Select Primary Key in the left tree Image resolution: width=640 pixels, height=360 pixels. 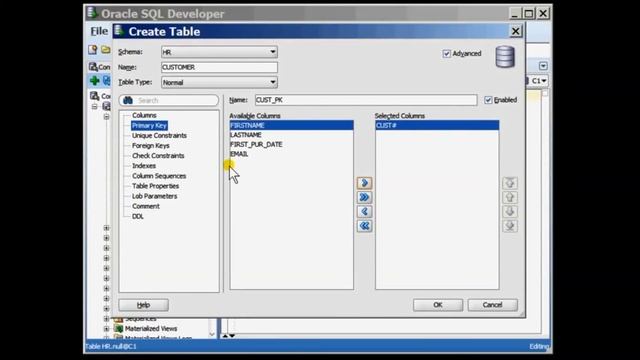(149, 126)
